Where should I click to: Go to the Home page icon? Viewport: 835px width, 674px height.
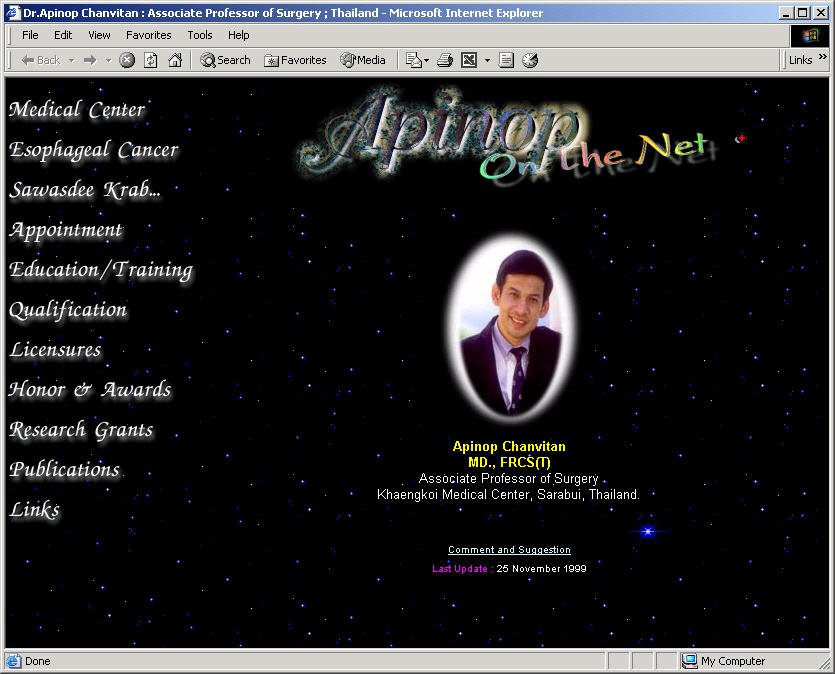pyautogui.click(x=175, y=60)
